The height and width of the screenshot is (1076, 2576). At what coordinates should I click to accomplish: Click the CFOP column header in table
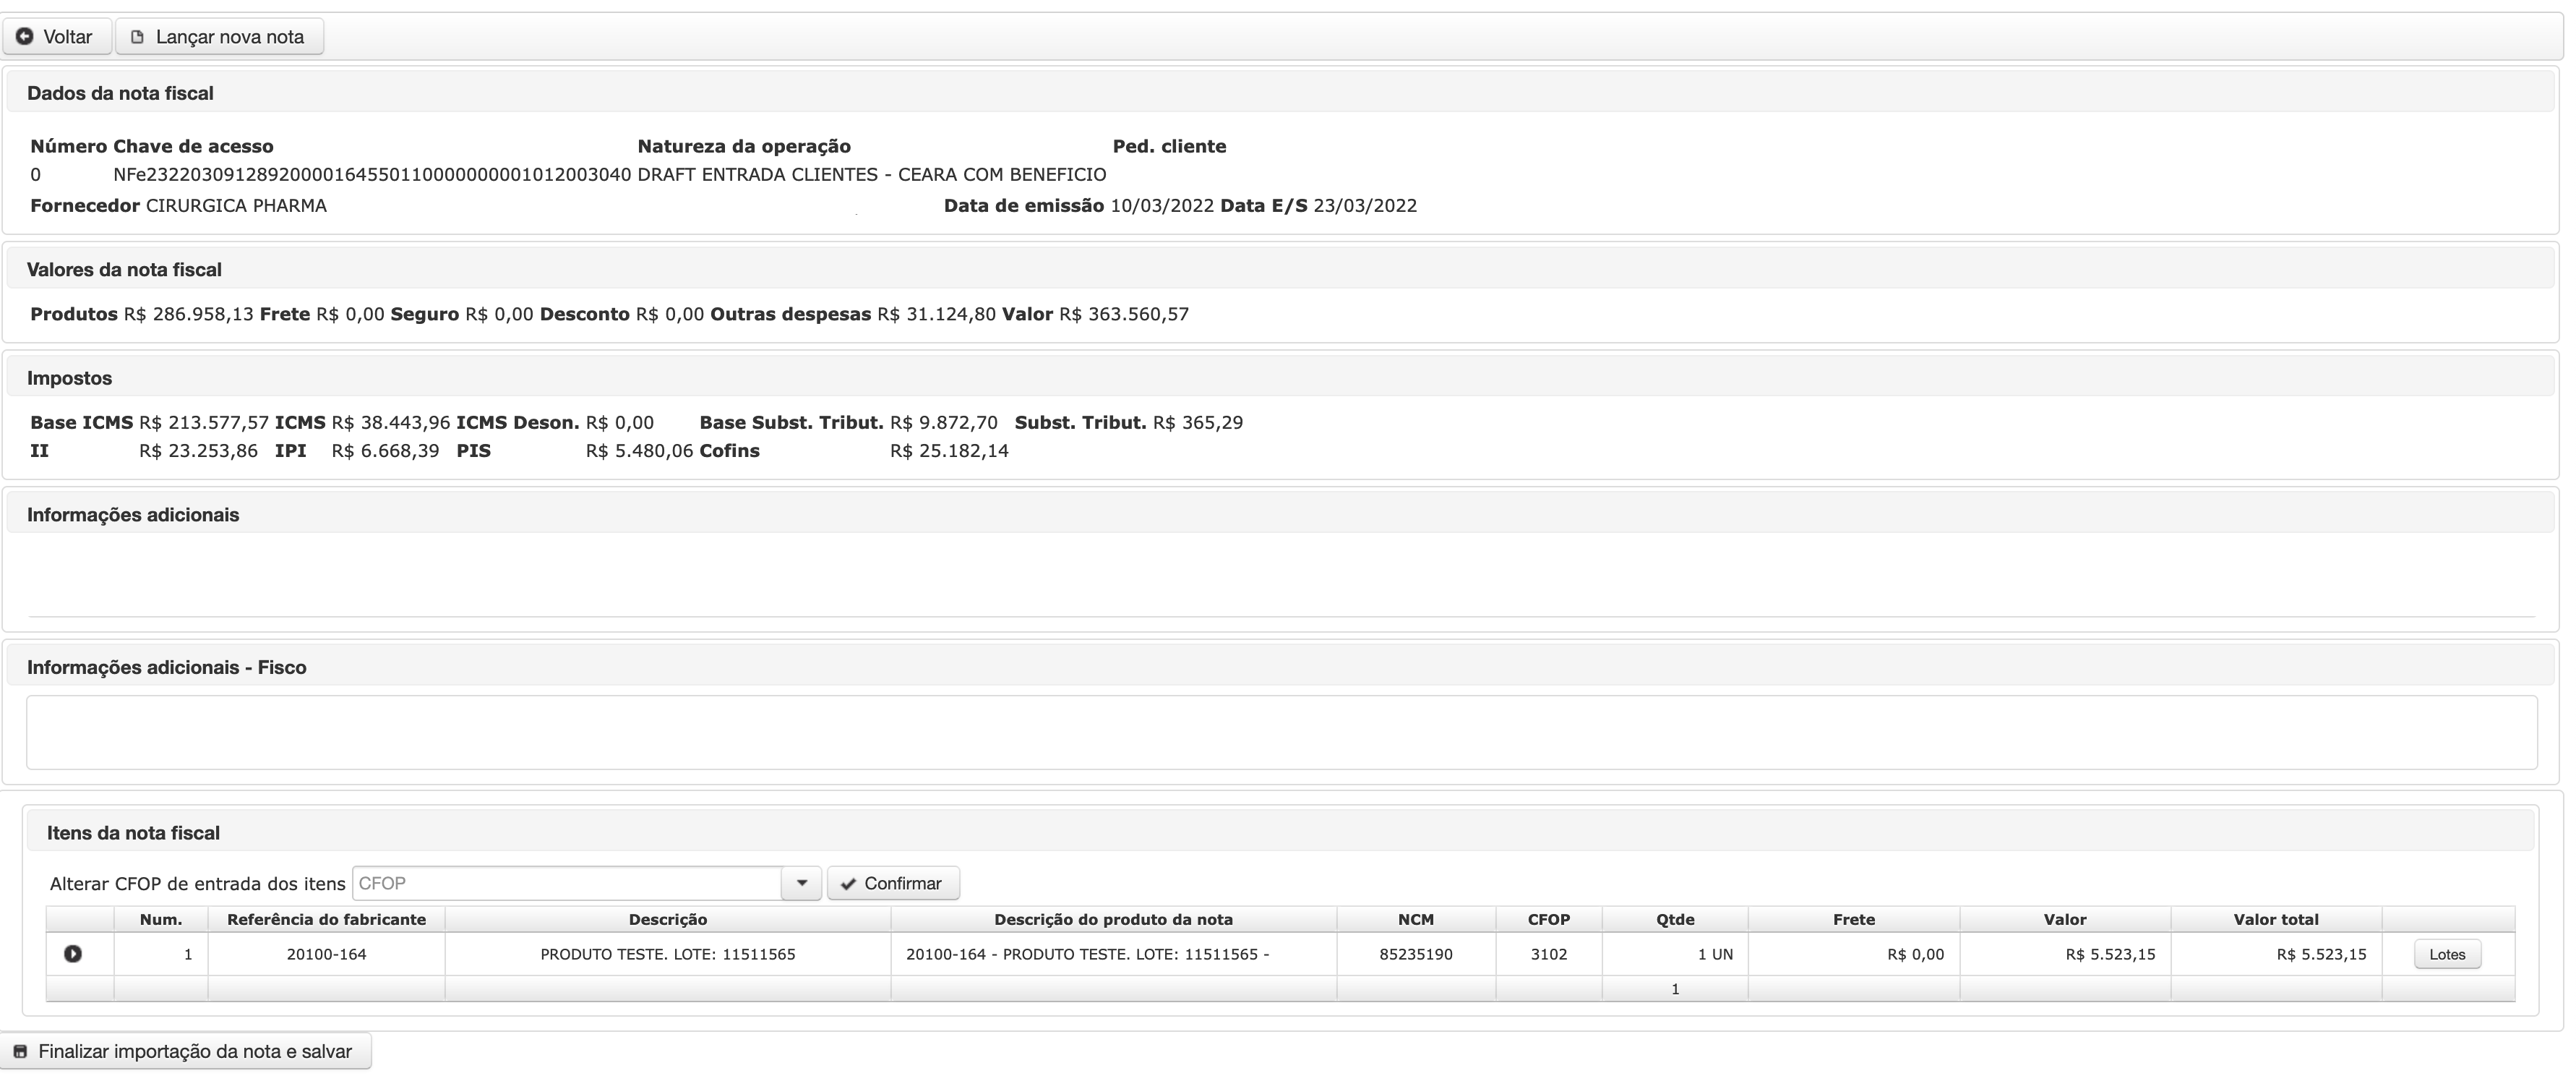point(1549,919)
